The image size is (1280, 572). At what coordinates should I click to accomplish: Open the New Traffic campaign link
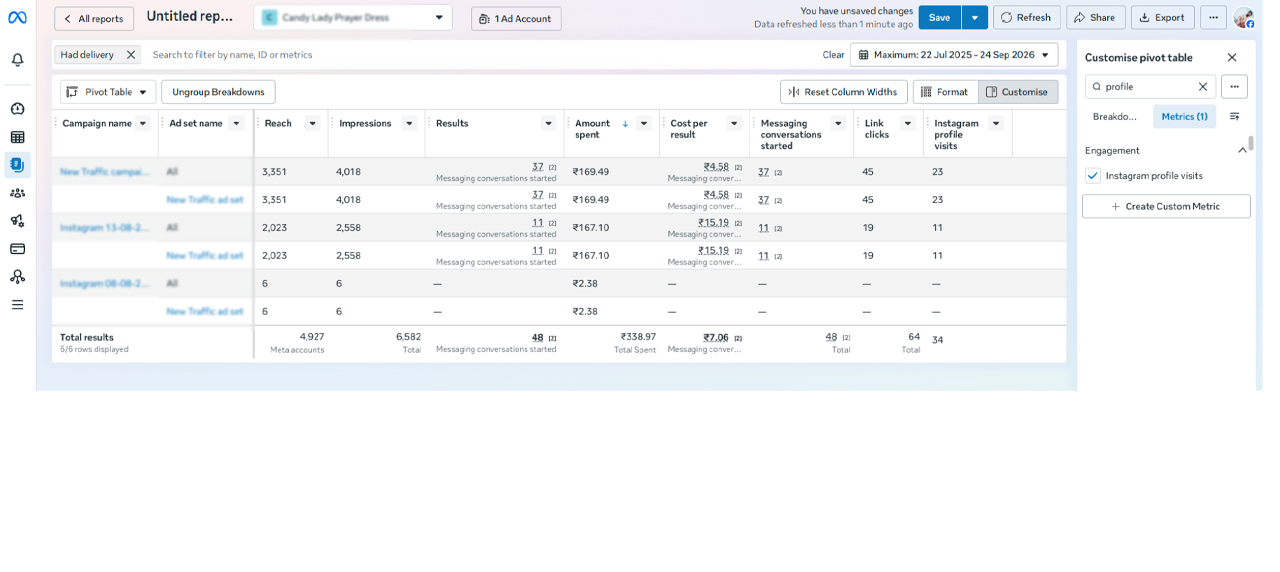(x=104, y=172)
